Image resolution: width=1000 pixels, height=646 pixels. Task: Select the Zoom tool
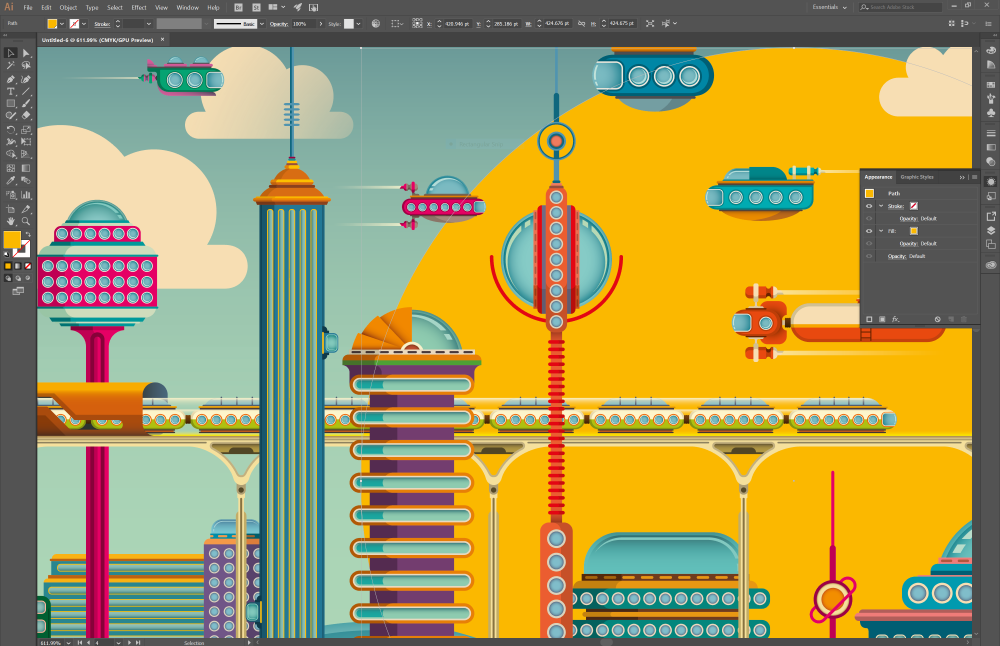coord(26,221)
